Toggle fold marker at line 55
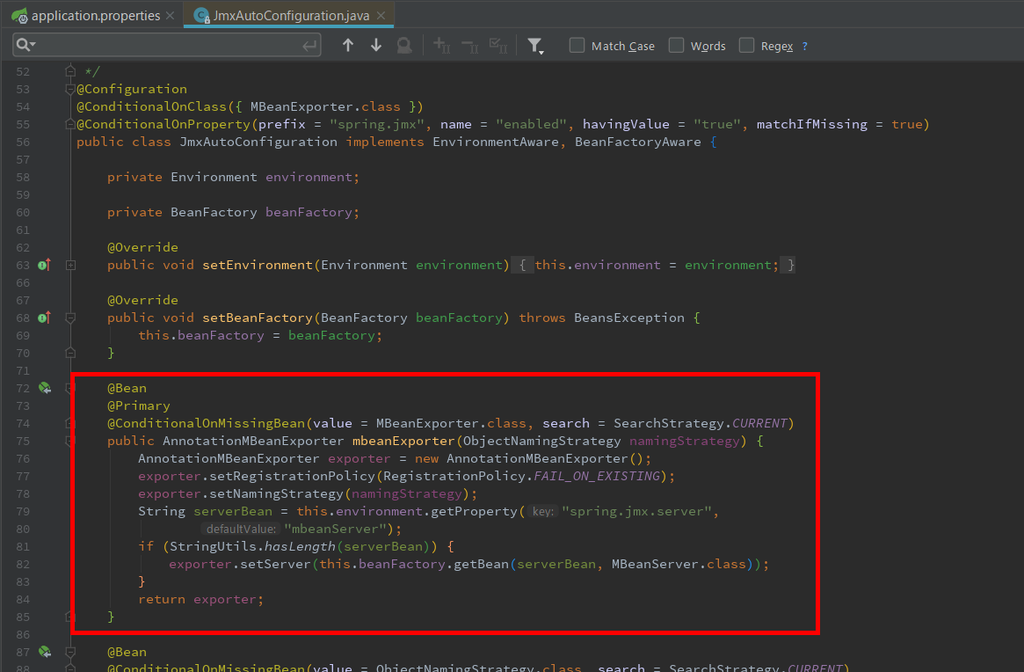 click(70, 124)
